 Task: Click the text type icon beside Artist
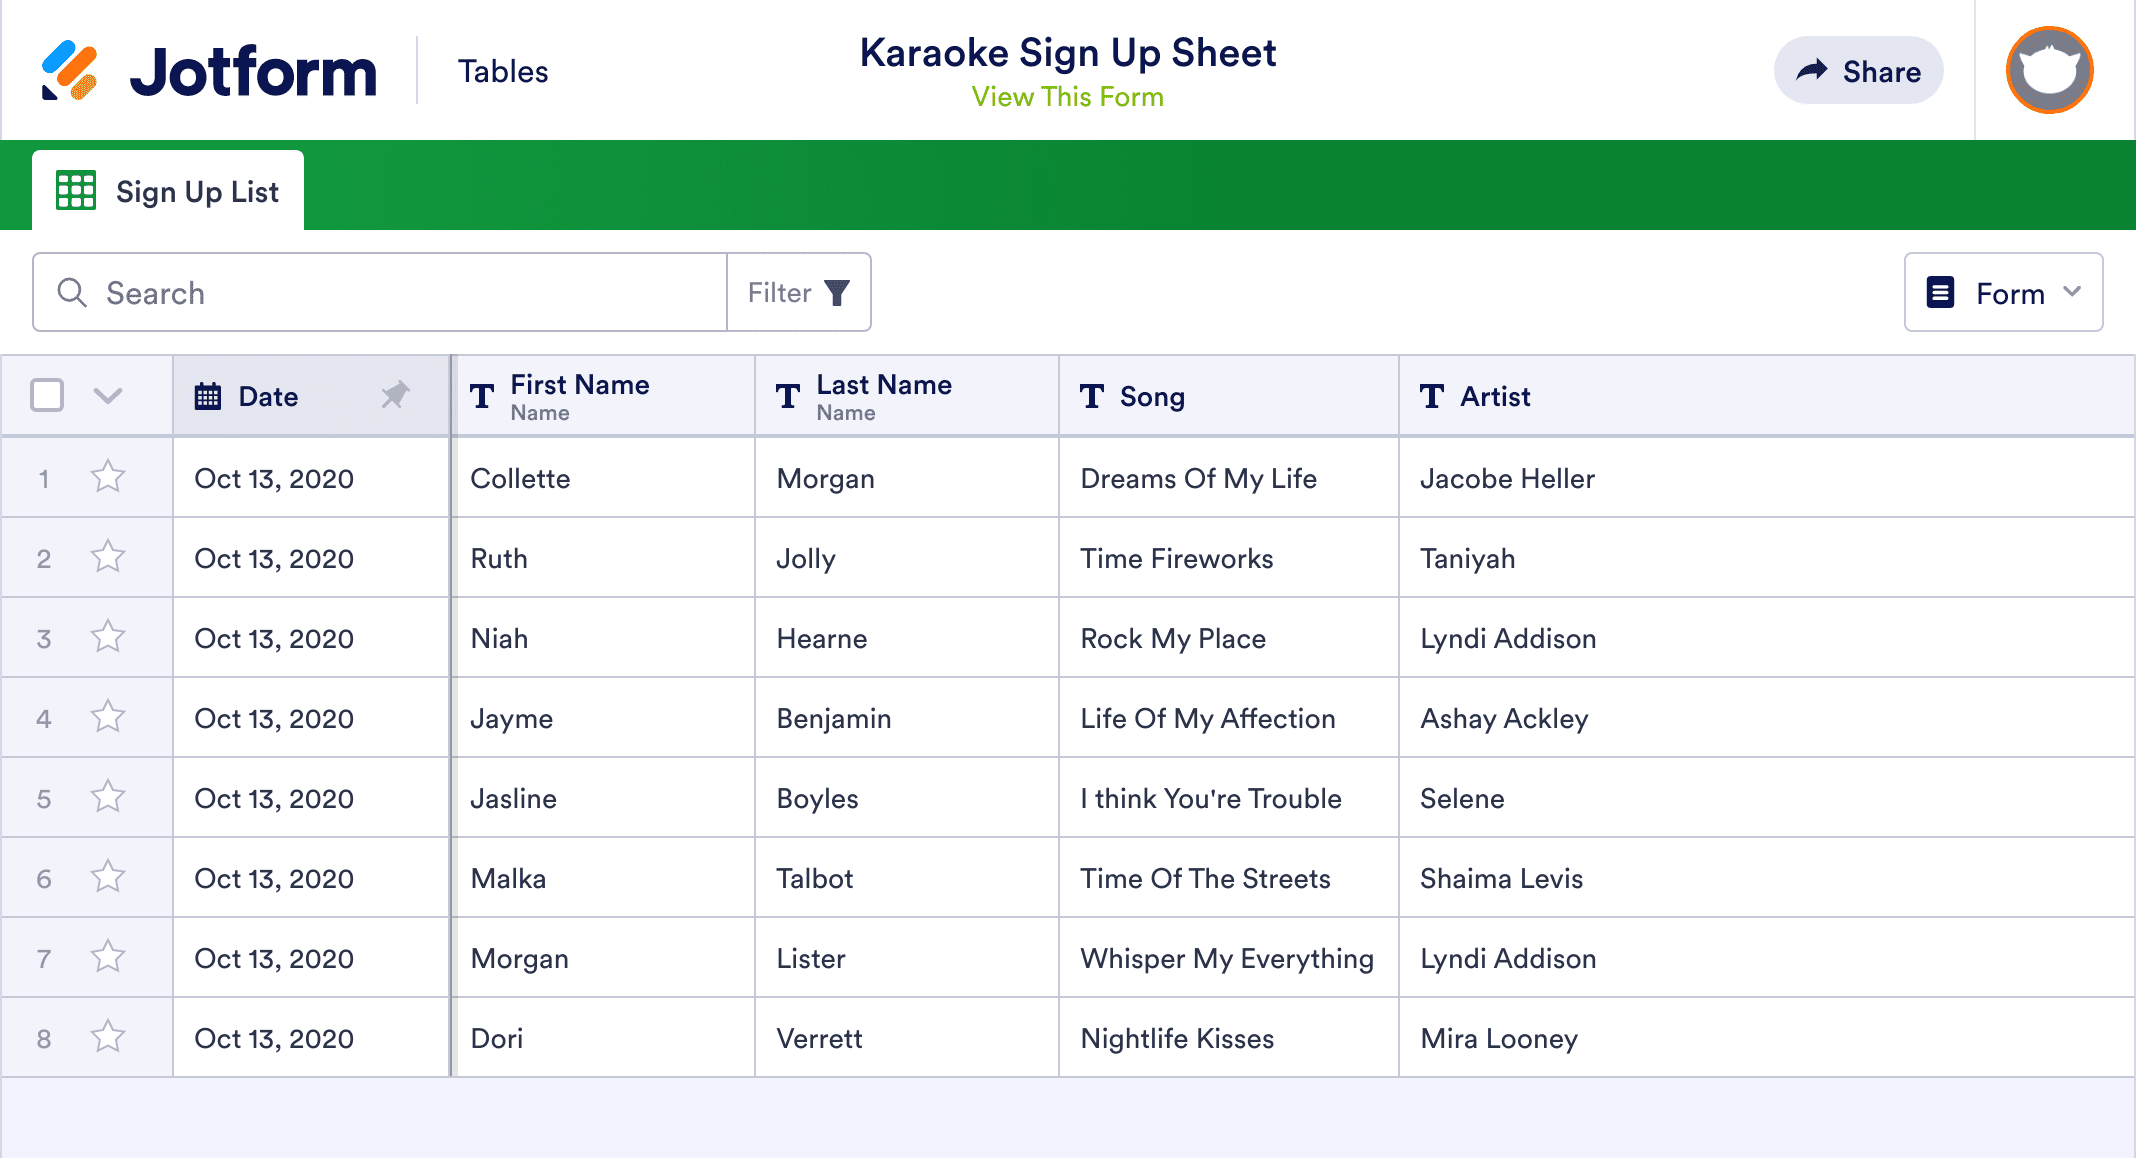point(1432,397)
